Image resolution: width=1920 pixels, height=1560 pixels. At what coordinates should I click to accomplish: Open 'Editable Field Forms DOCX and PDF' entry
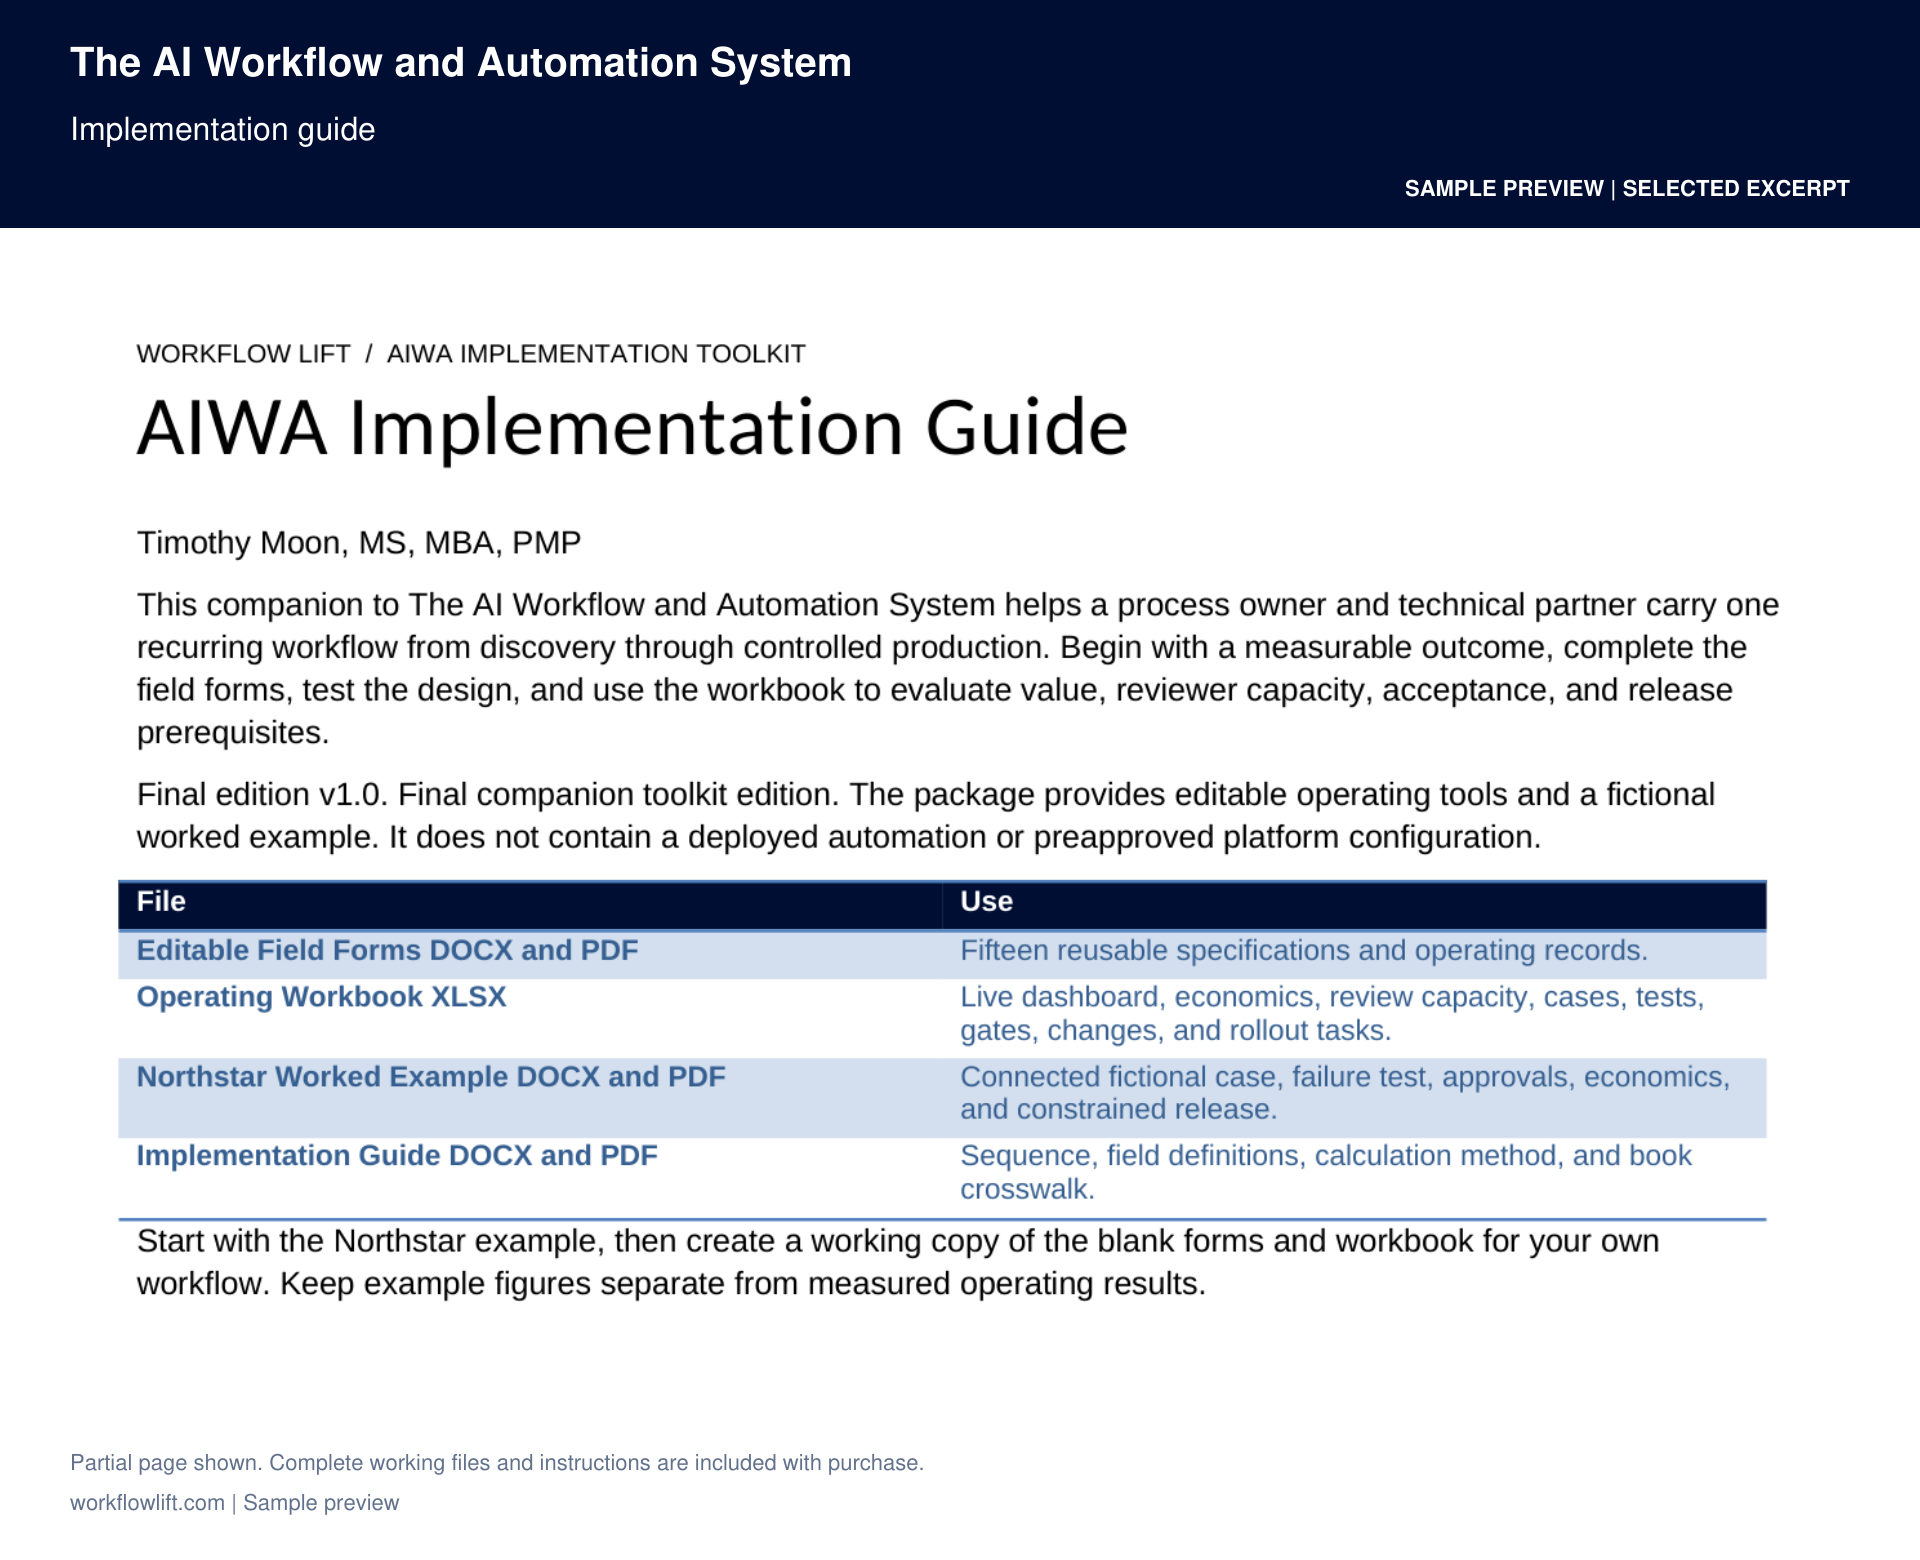point(387,950)
